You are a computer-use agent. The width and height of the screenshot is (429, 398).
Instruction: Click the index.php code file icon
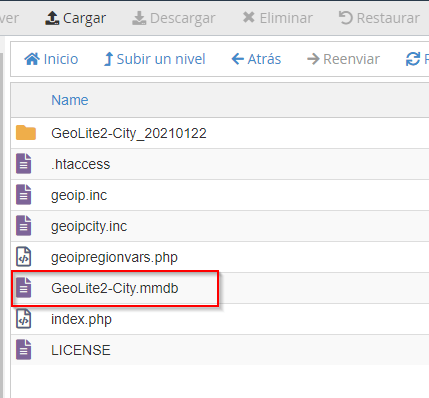24,319
